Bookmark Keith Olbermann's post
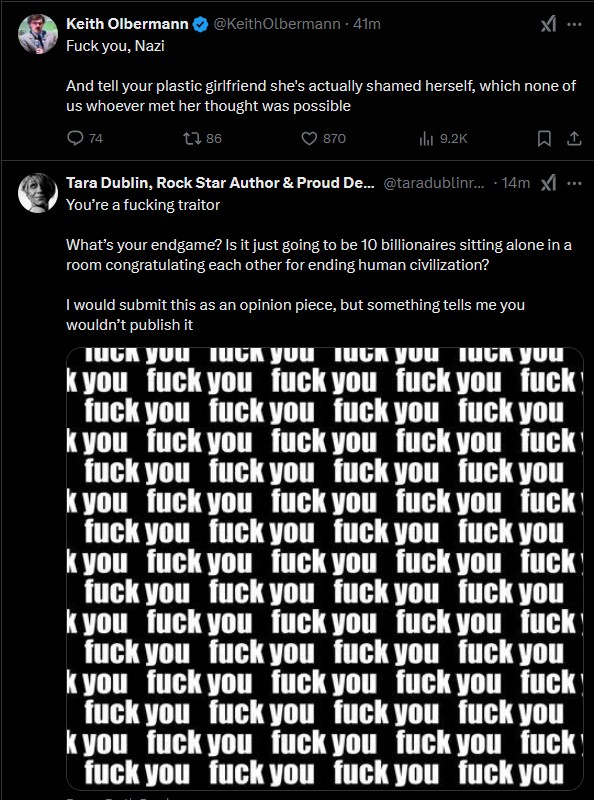 point(544,138)
